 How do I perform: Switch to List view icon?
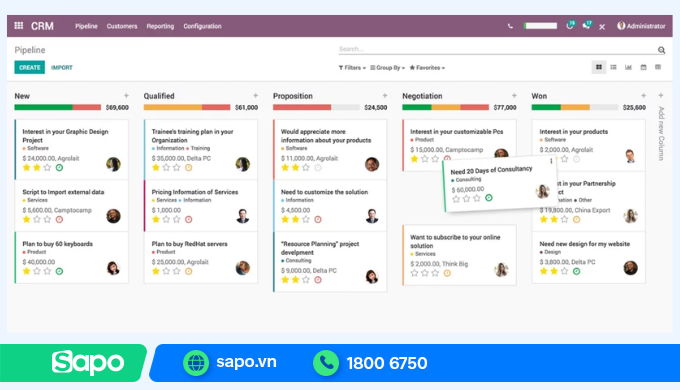pos(613,67)
